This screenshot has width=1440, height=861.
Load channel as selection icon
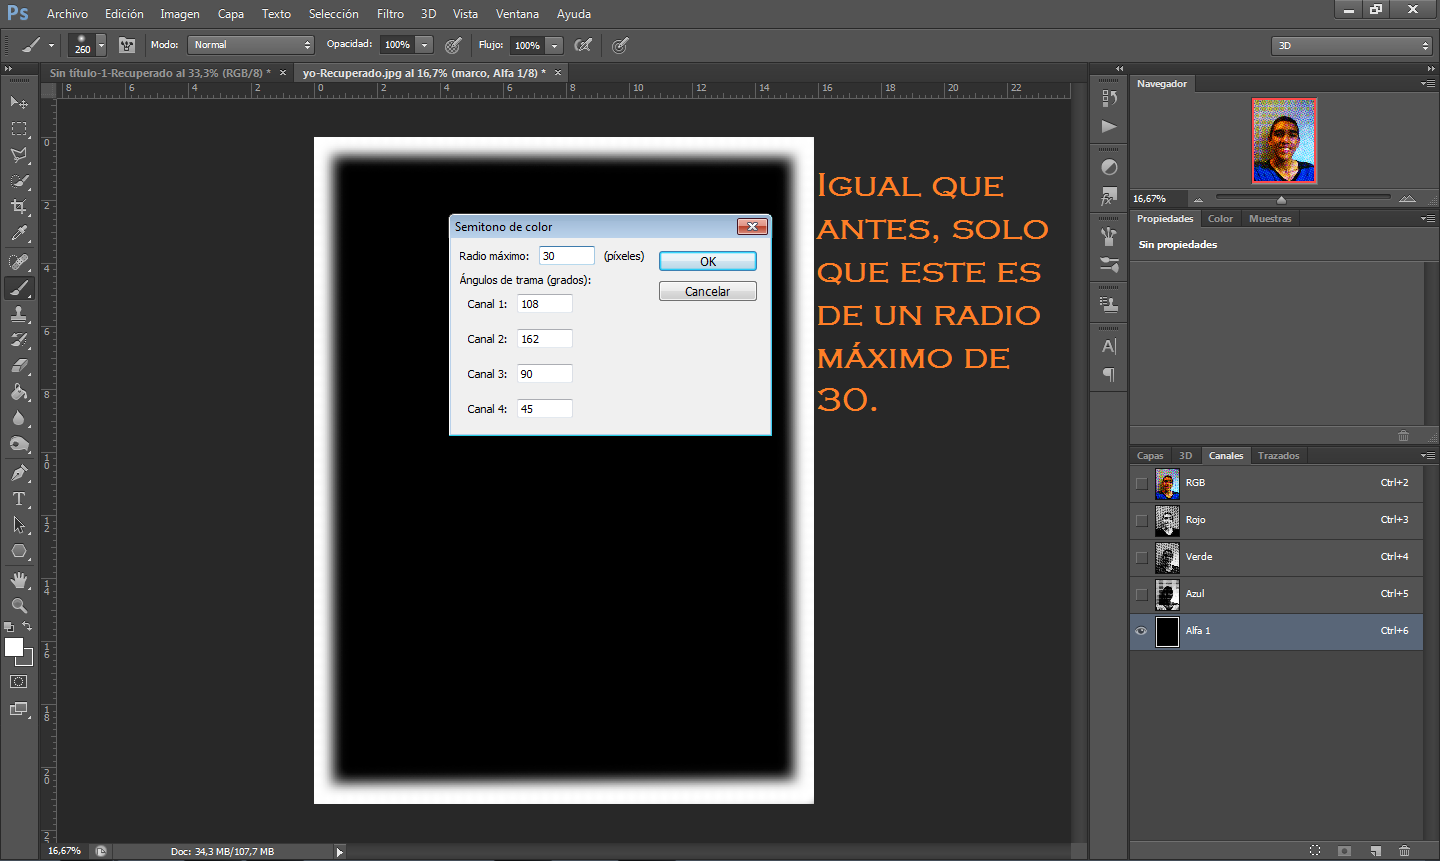(1315, 851)
